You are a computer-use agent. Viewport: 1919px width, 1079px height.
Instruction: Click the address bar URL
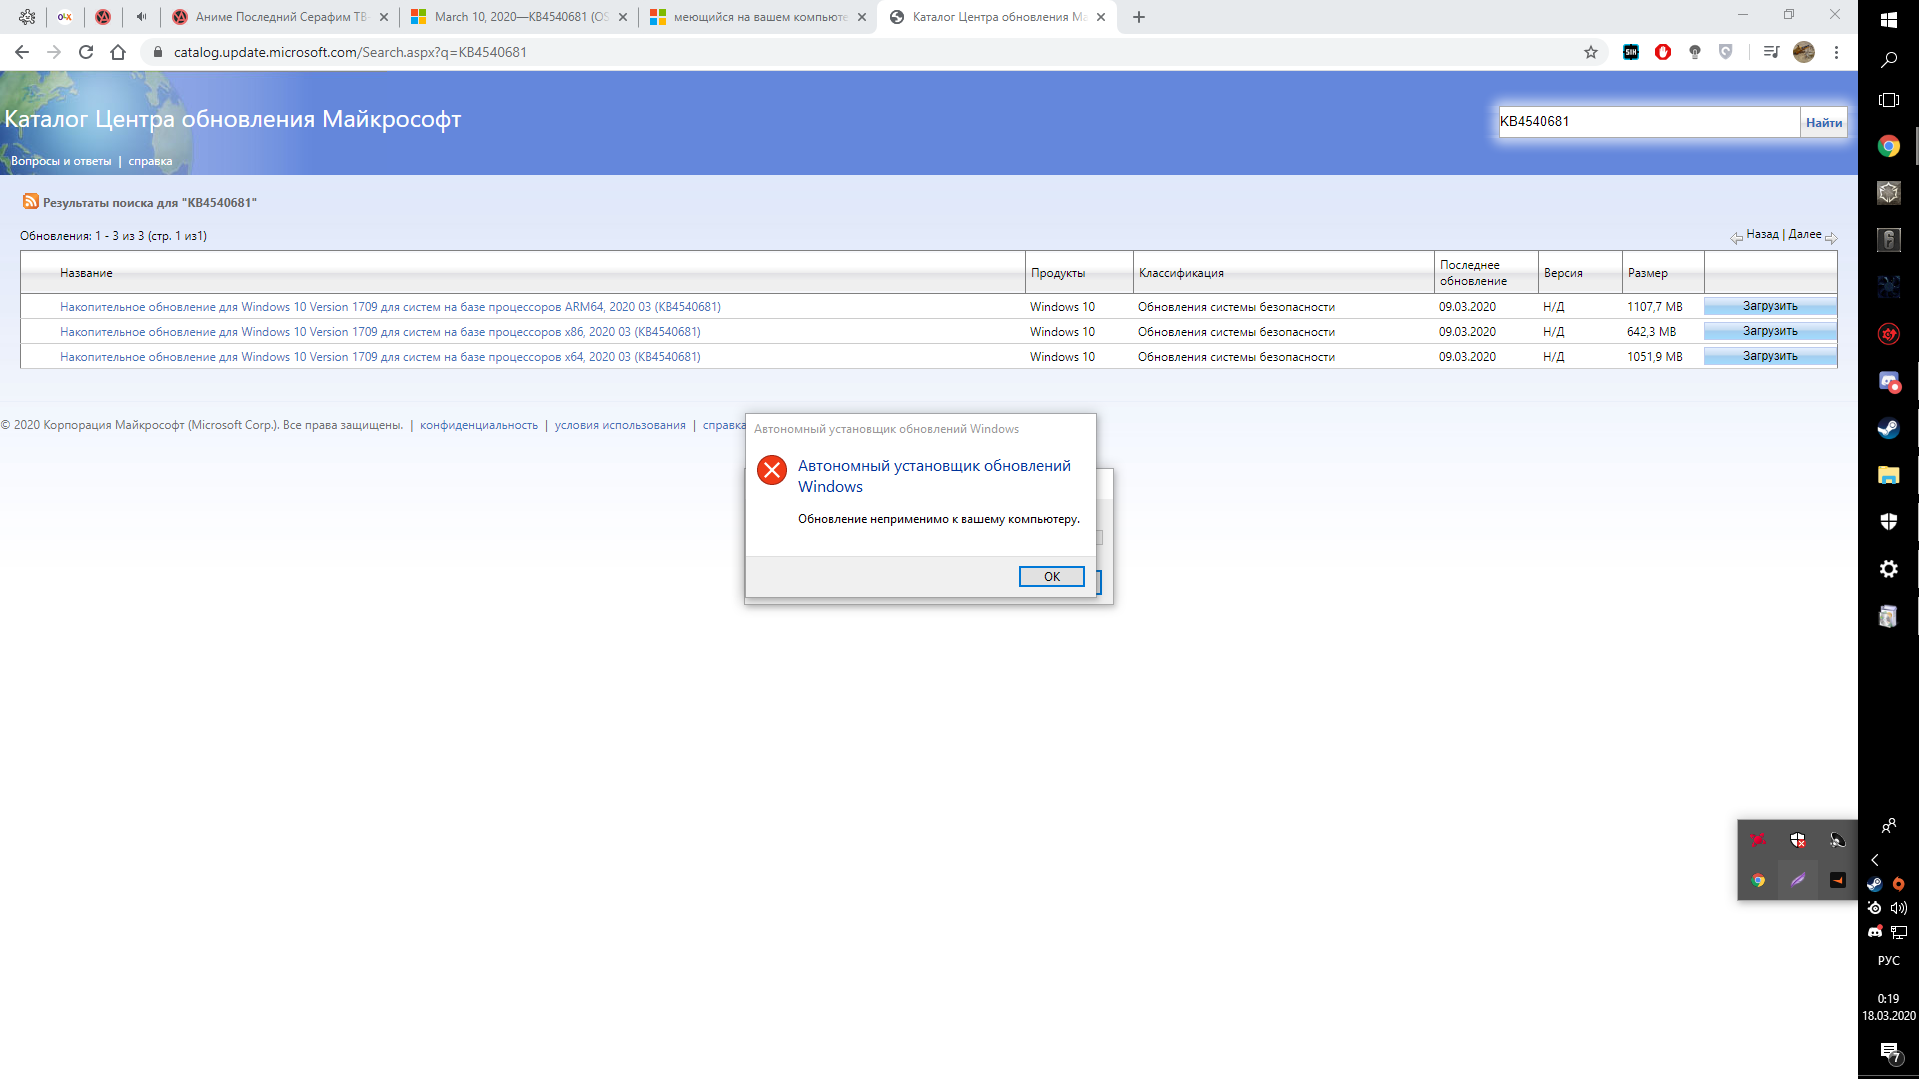(350, 52)
